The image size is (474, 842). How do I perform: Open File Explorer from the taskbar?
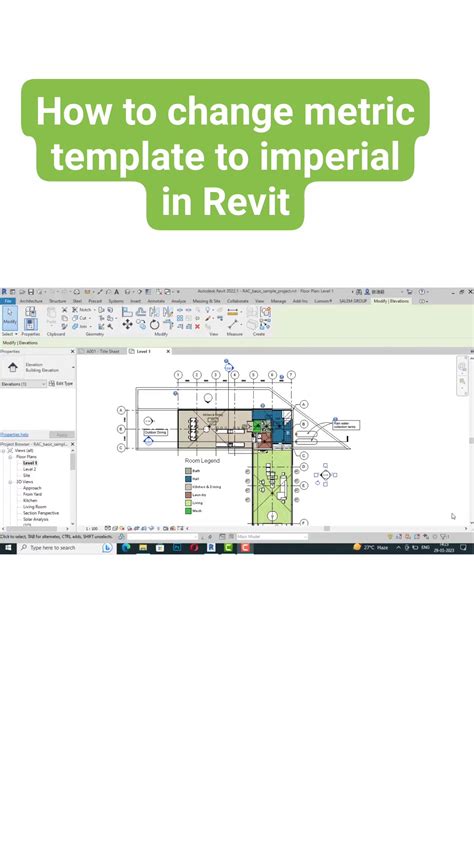[x=143, y=547]
